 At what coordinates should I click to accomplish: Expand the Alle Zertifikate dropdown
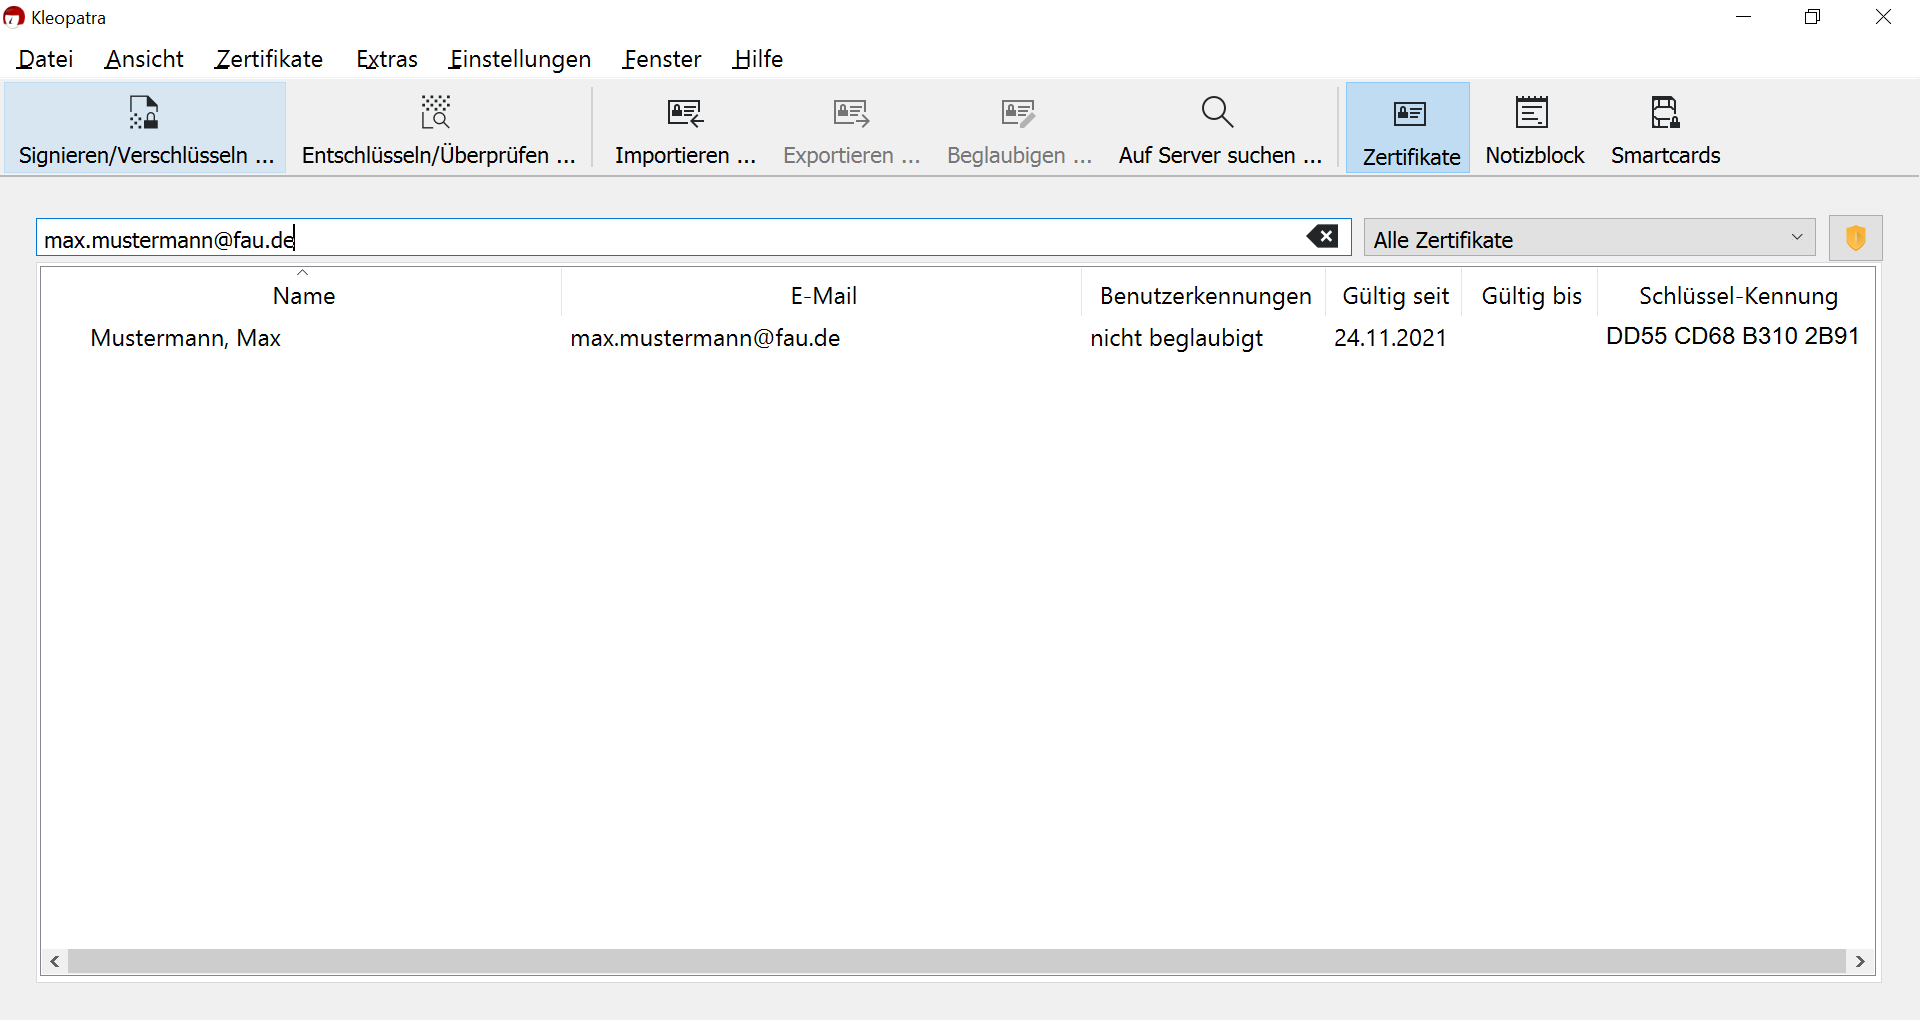(1589, 238)
